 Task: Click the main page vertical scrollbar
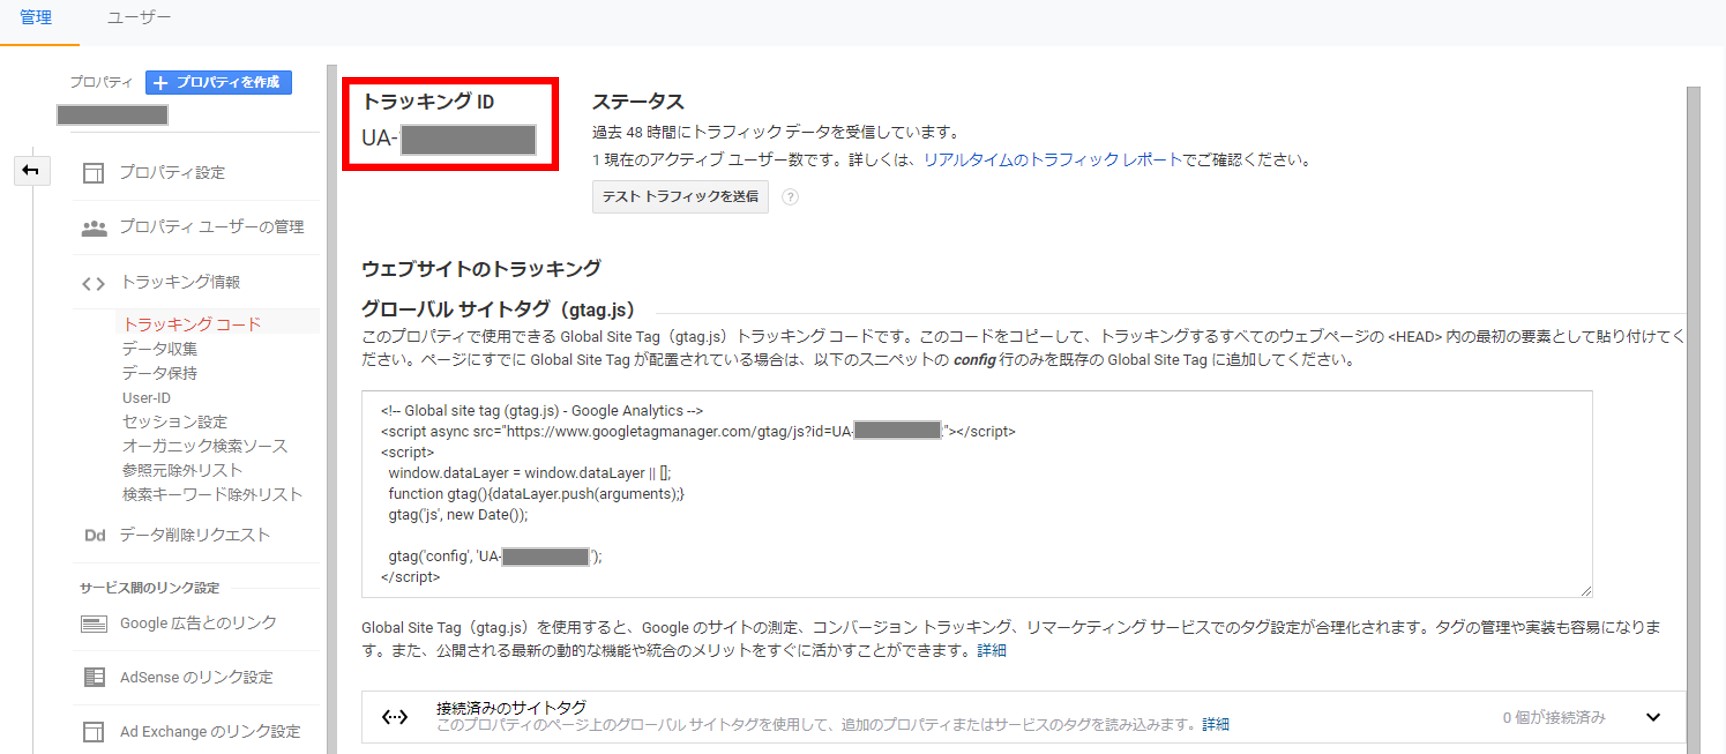(x=1693, y=420)
